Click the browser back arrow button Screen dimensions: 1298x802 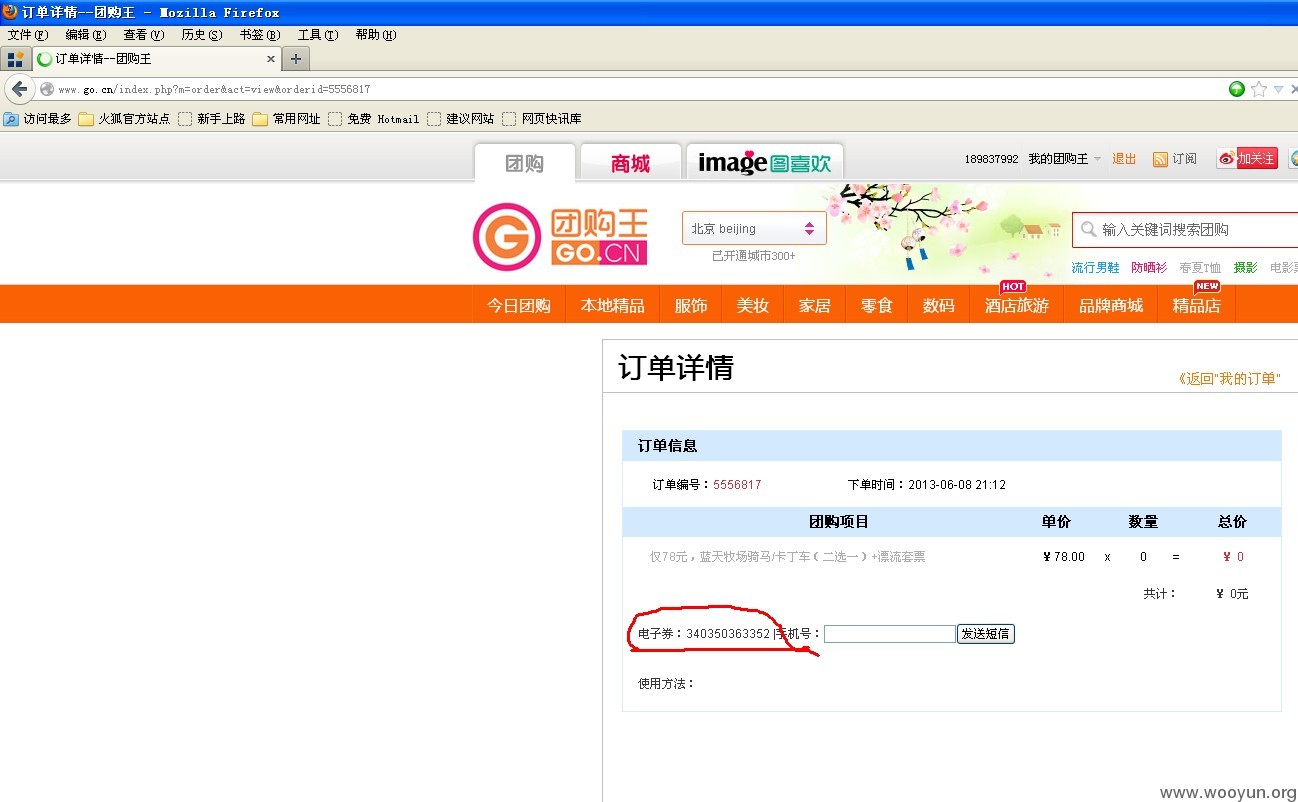tap(19, 89)
